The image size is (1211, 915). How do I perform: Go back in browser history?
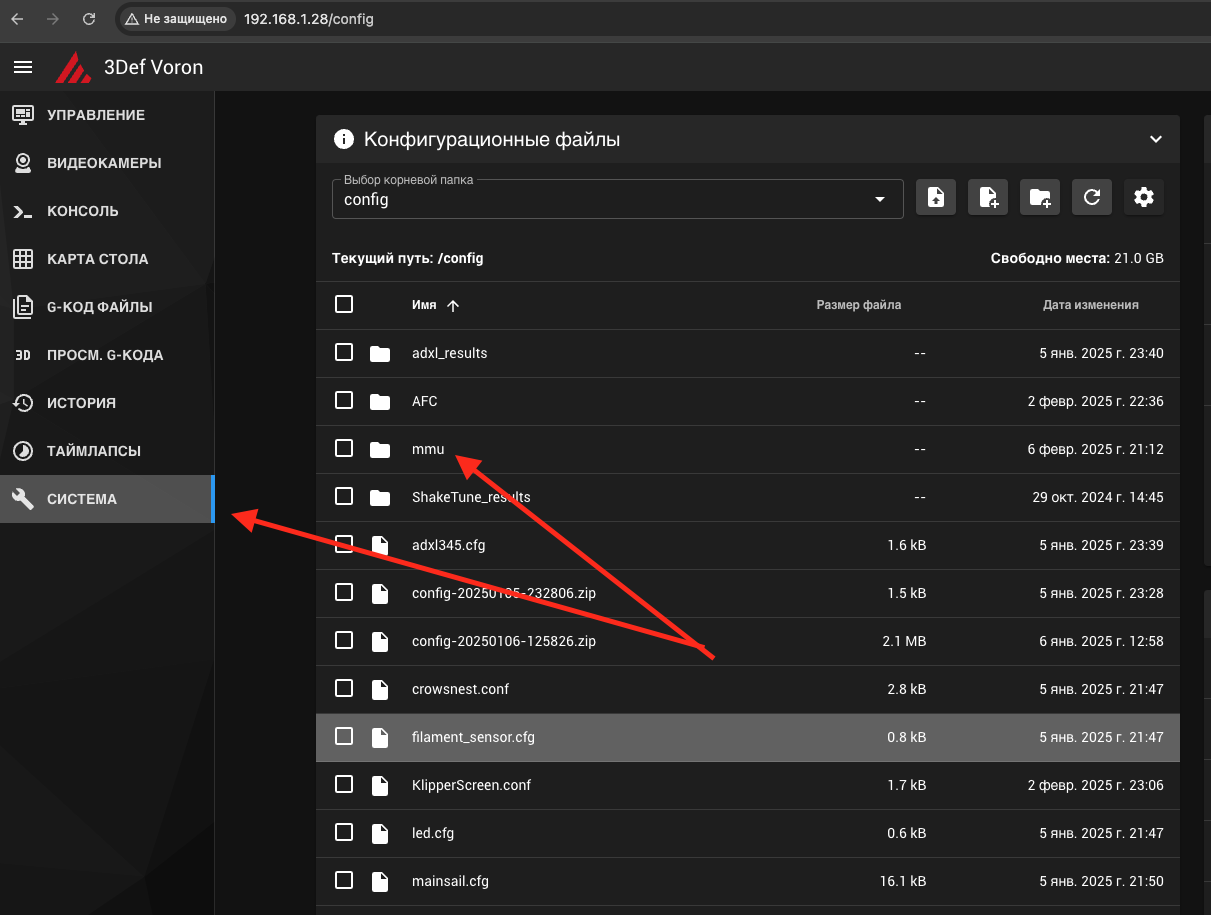[17, 18]
